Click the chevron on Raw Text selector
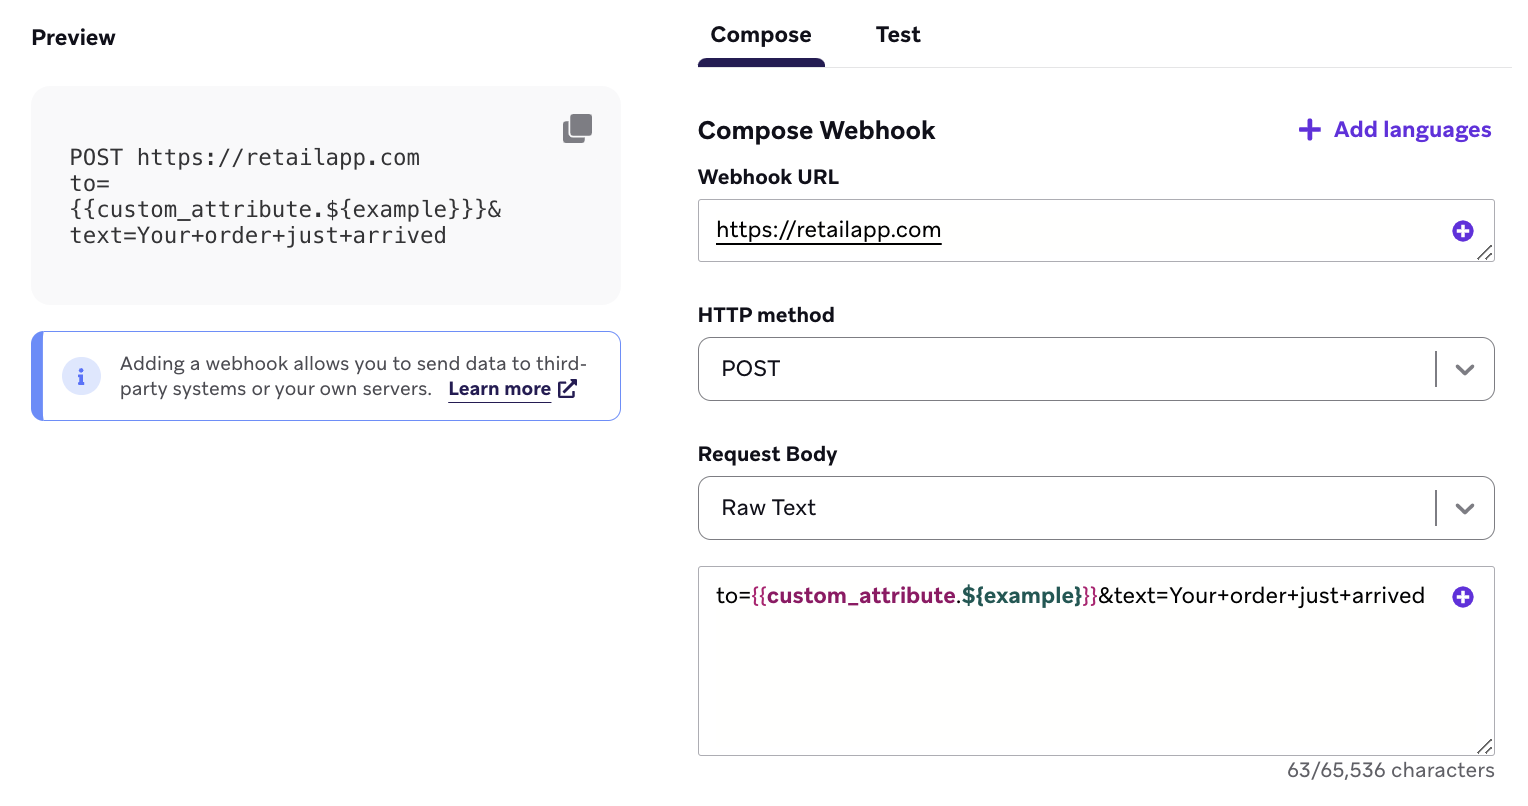The image size is (1528, 806). click(x=1465, y=508)
